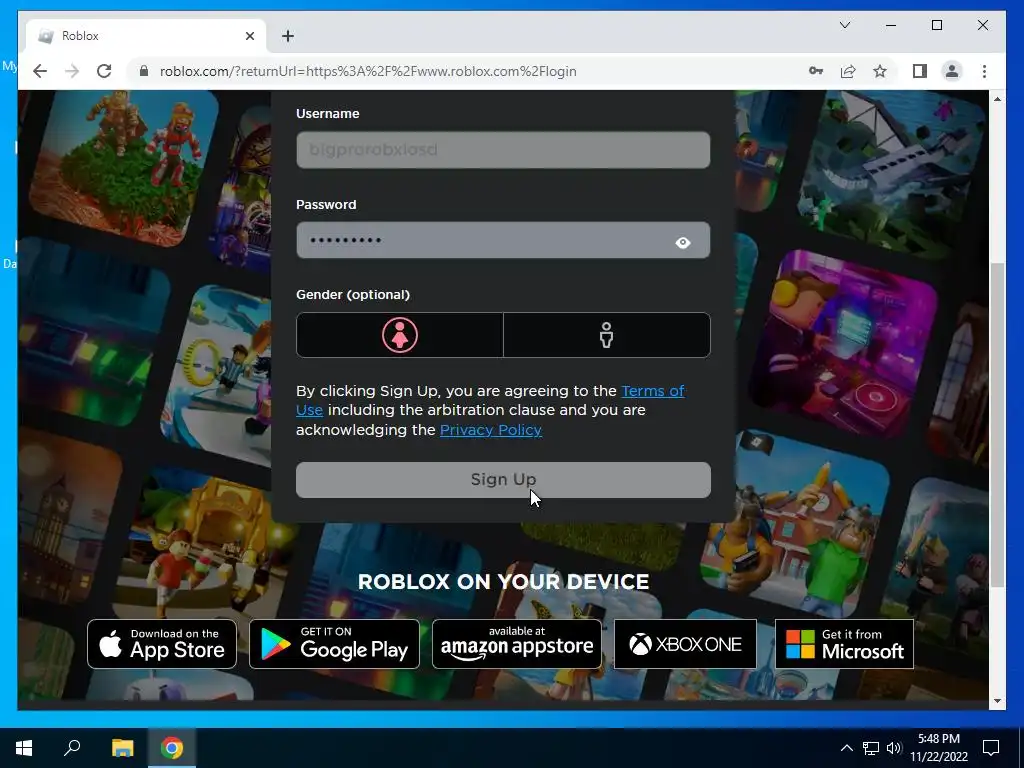Open Chrome profile avatar

coord(952,71)
